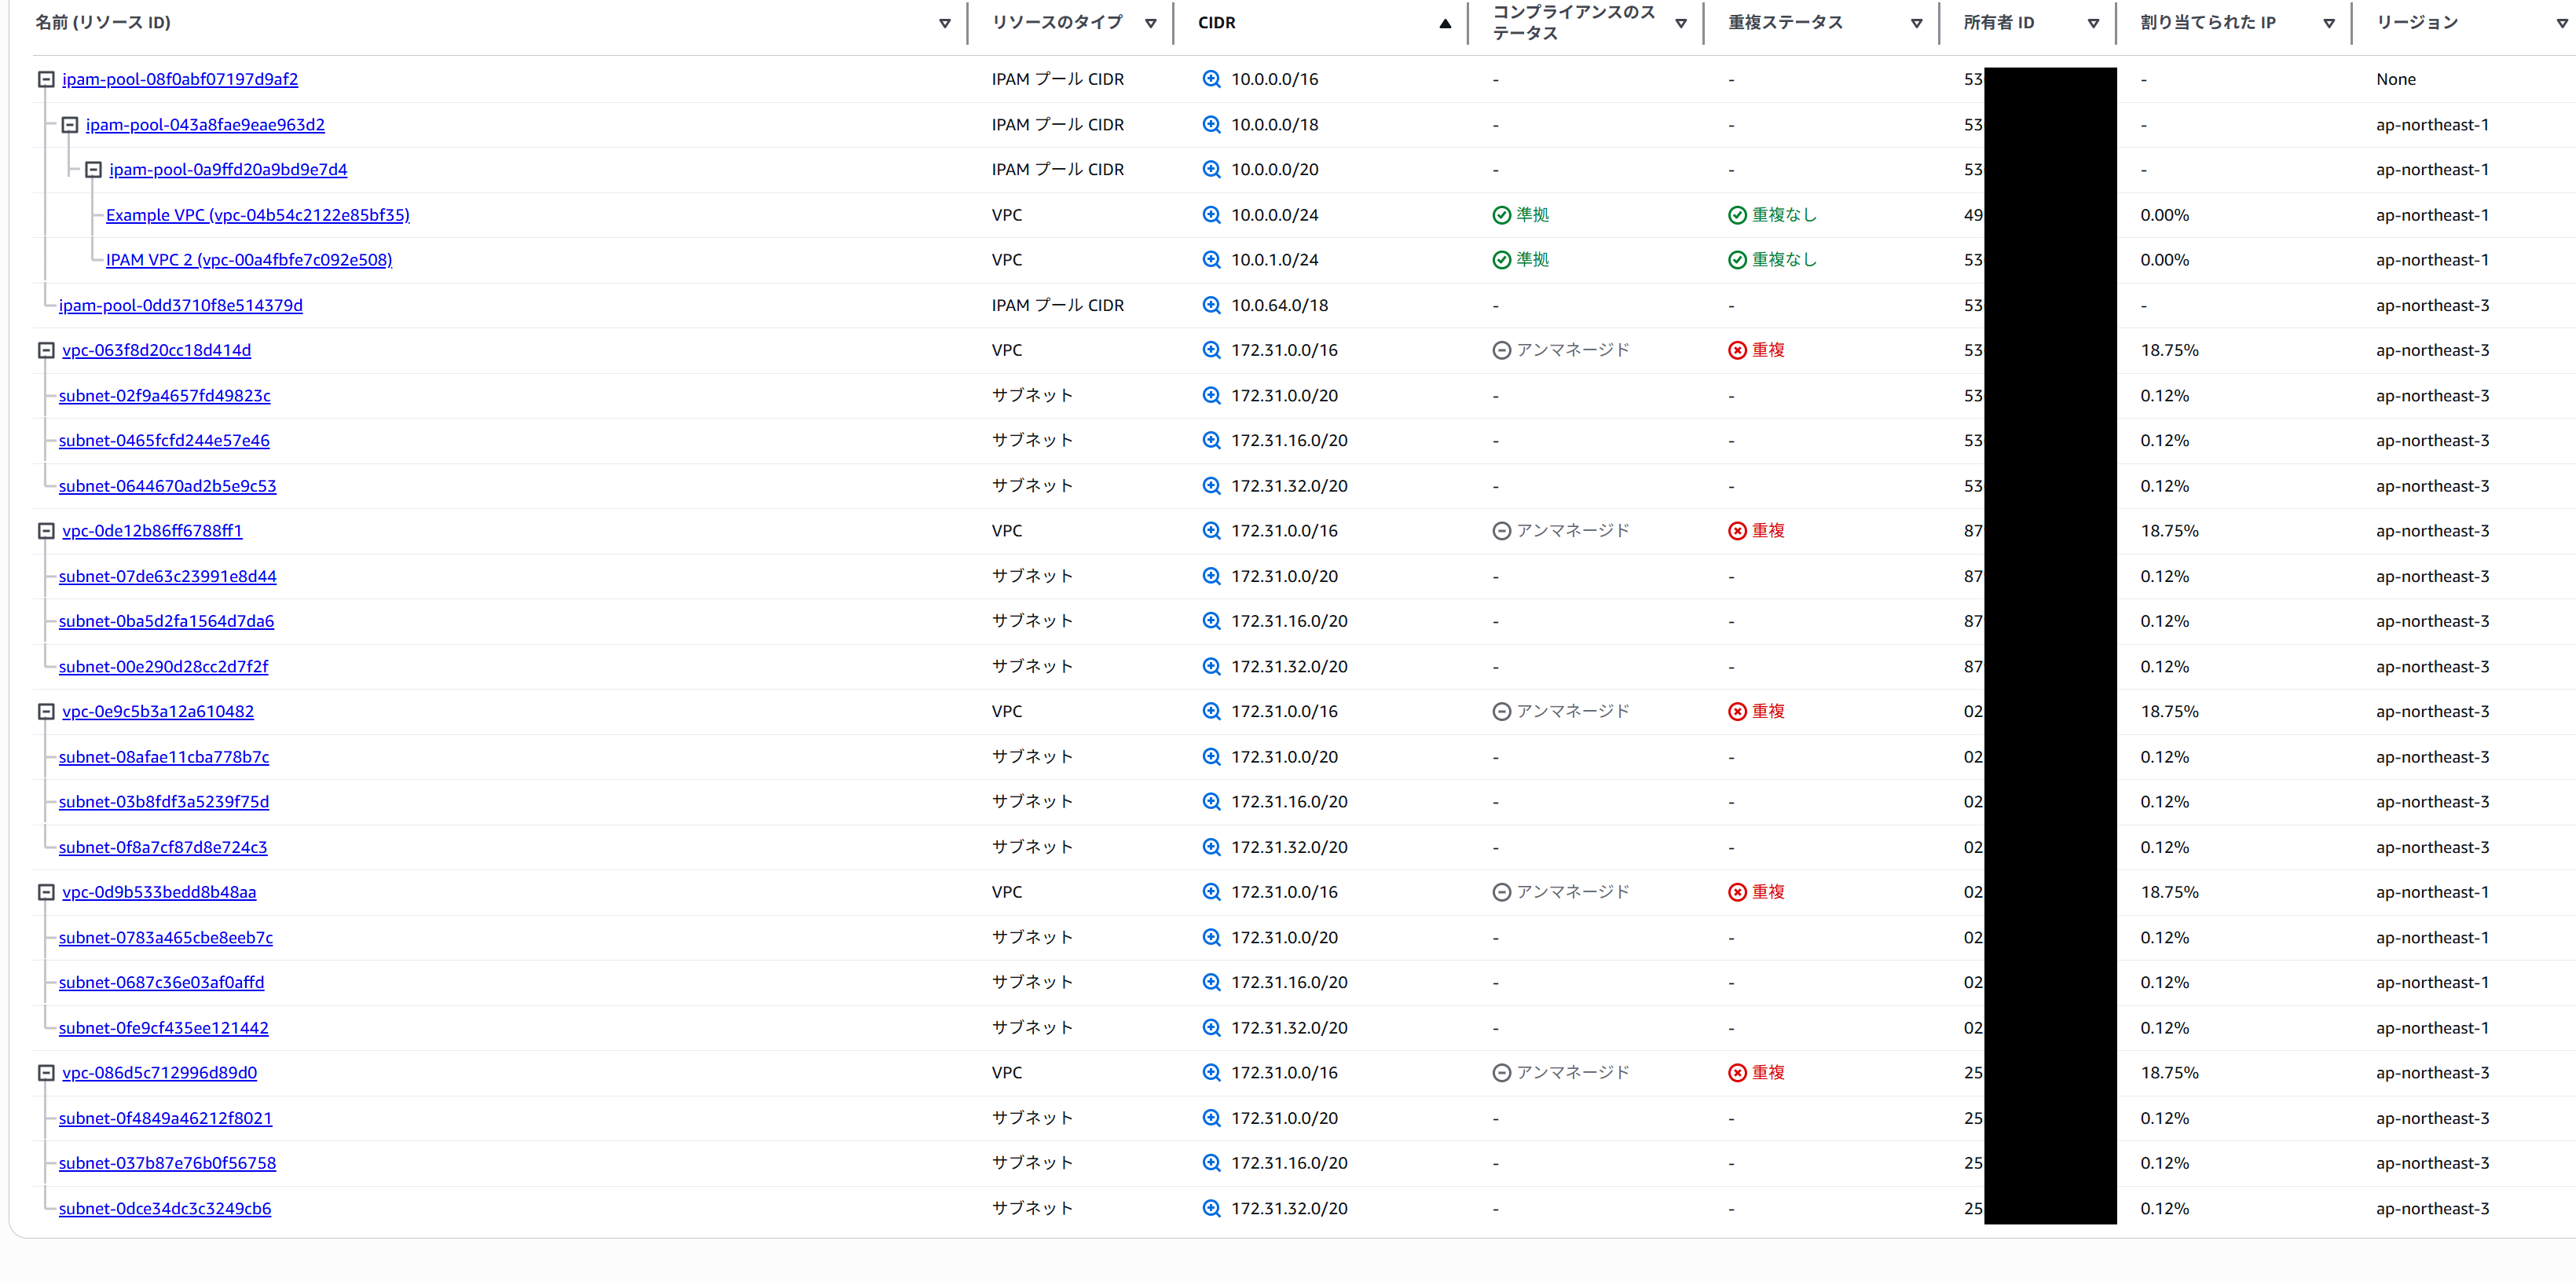Open subnet-0f4849a46212f8021 link

click(x=166, y=1118)
